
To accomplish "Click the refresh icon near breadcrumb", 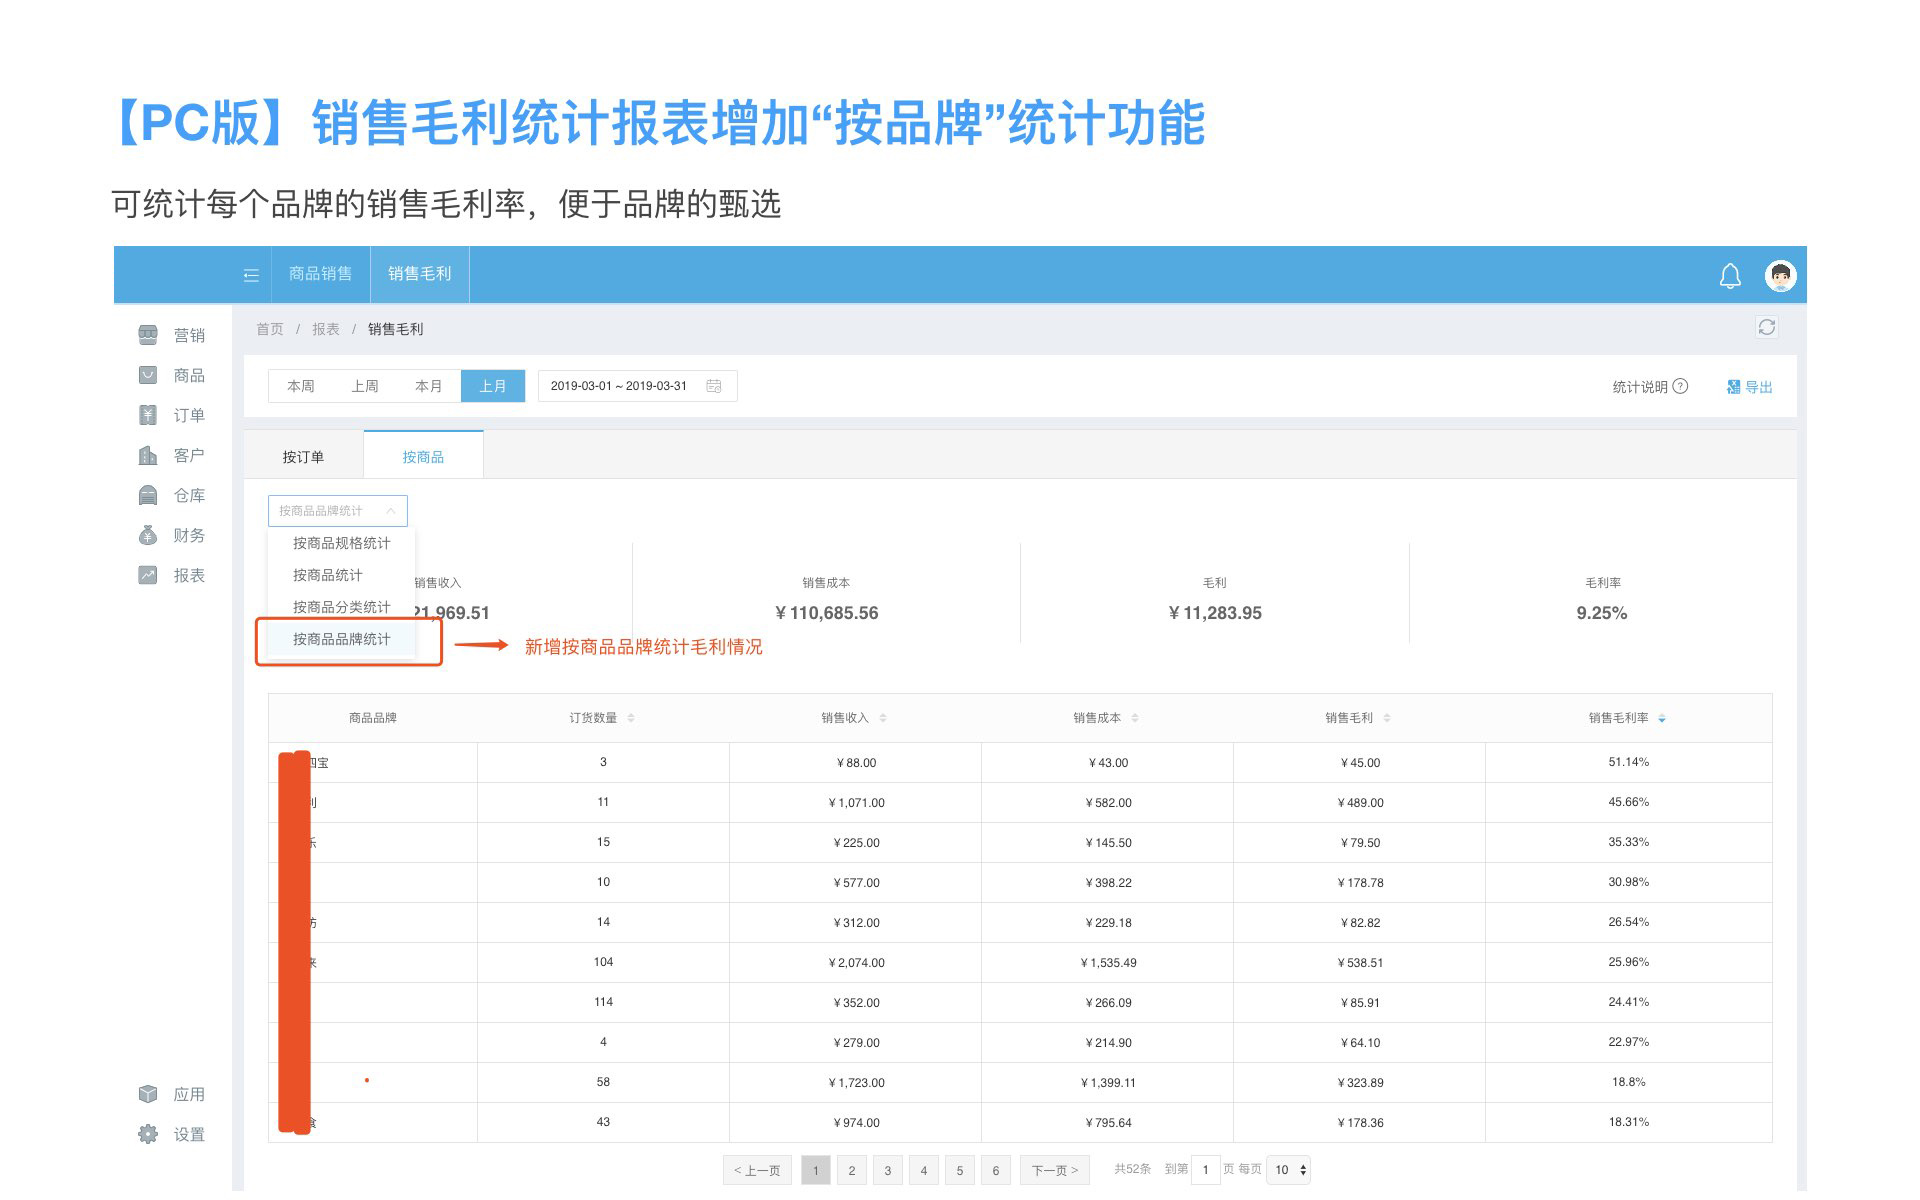I will tap(1766, 328).
